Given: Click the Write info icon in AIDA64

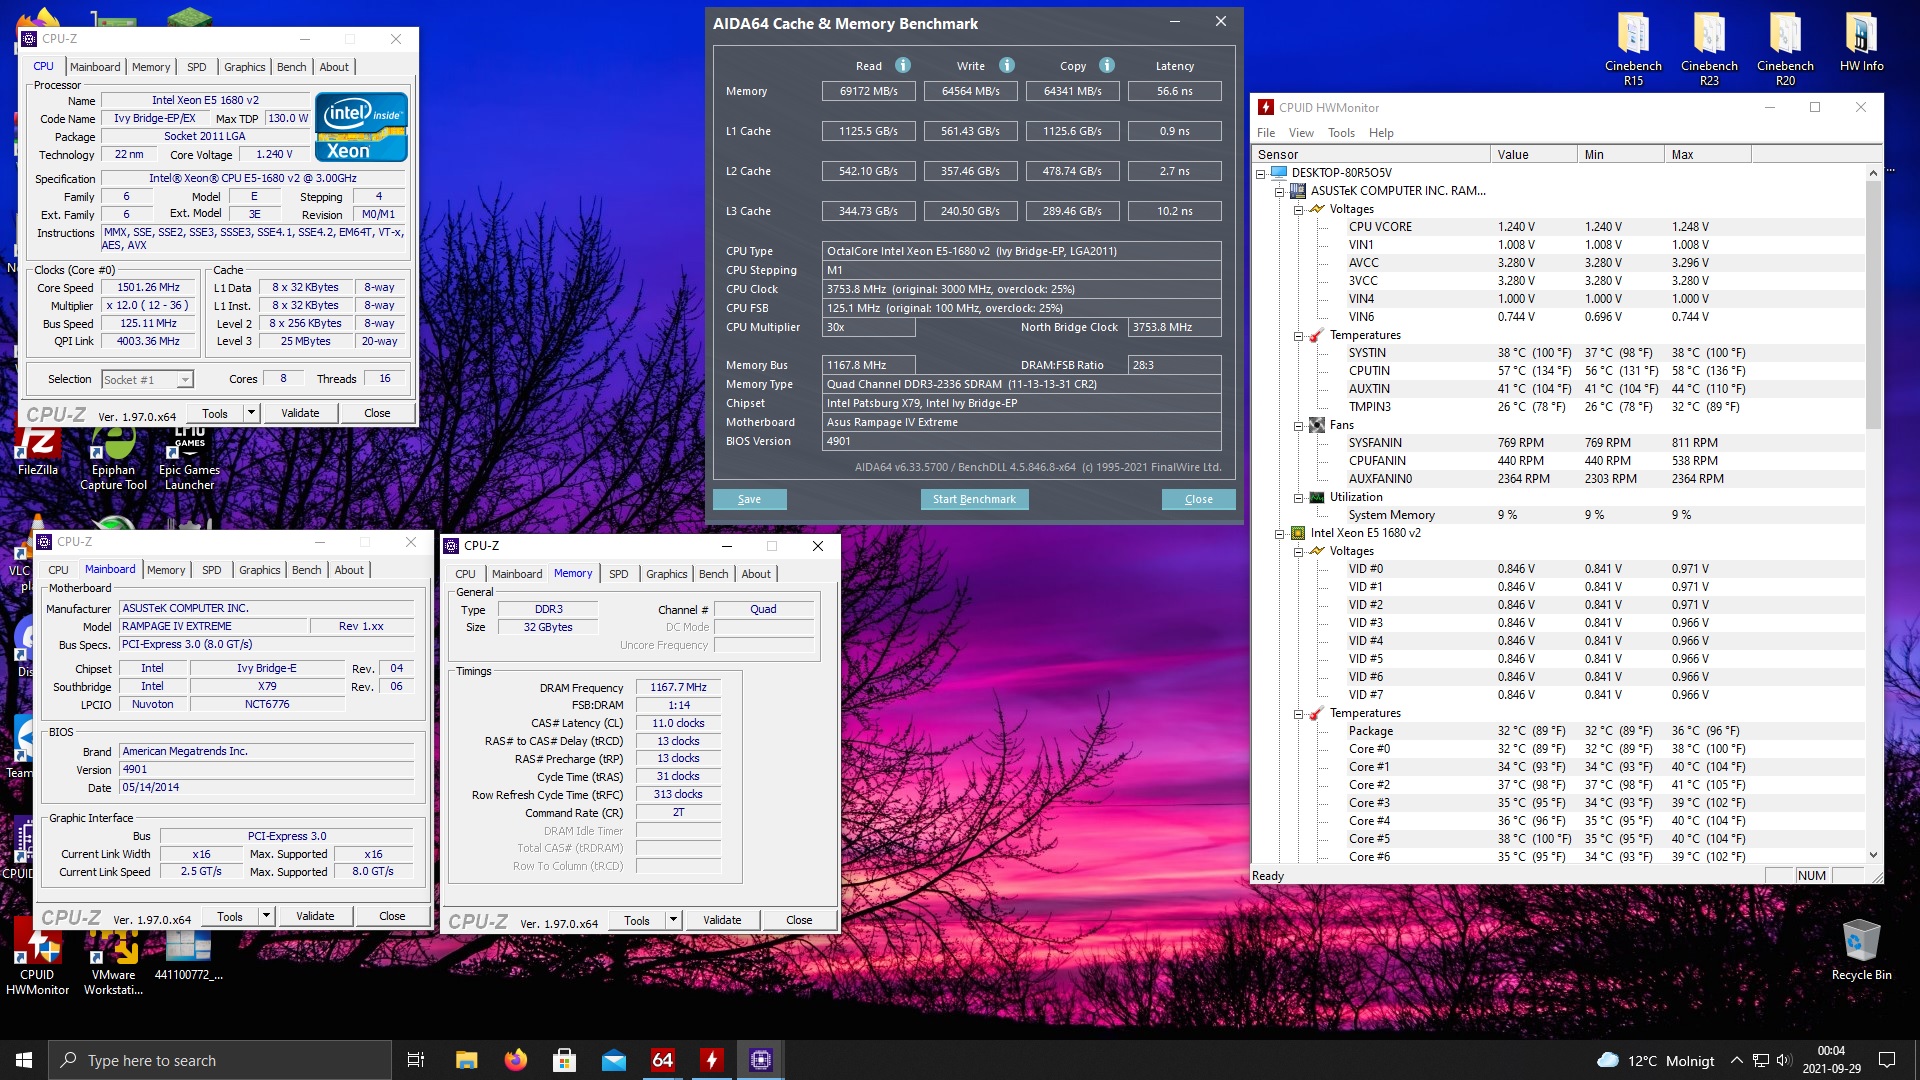Looking at the screenshot, I should (1007, 65).
